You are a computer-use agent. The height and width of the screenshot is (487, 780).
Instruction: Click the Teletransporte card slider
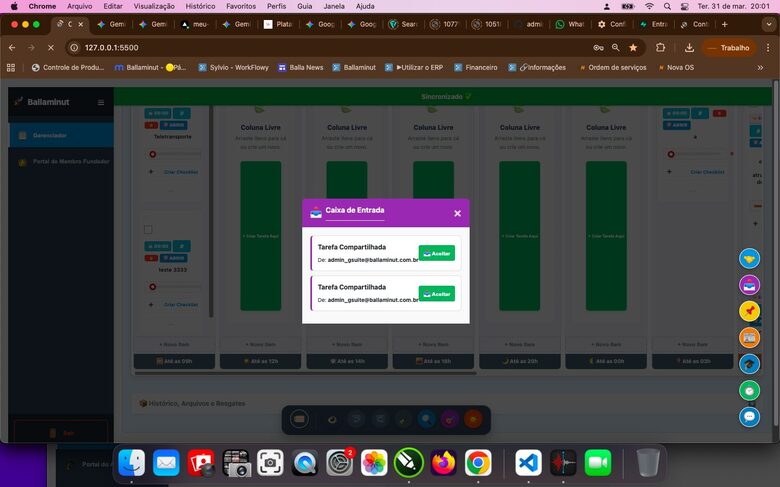coord(174,153)
